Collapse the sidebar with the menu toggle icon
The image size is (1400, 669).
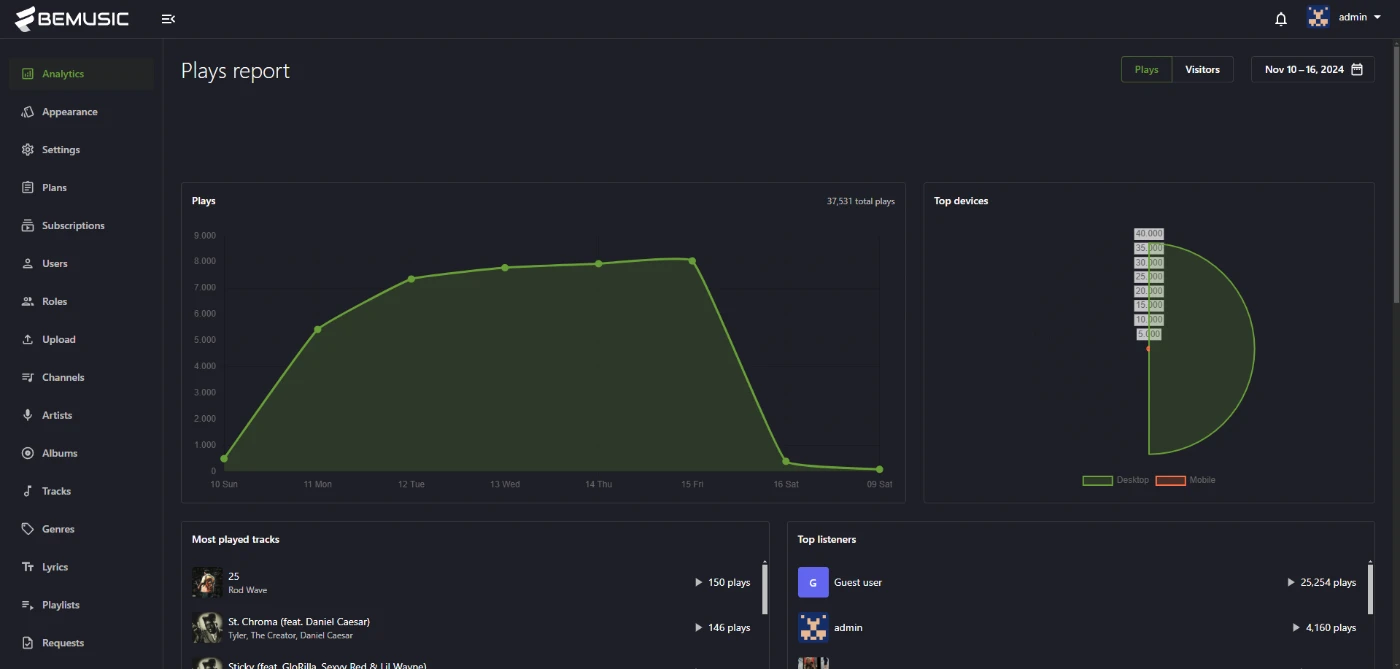[x=168, y=19]
